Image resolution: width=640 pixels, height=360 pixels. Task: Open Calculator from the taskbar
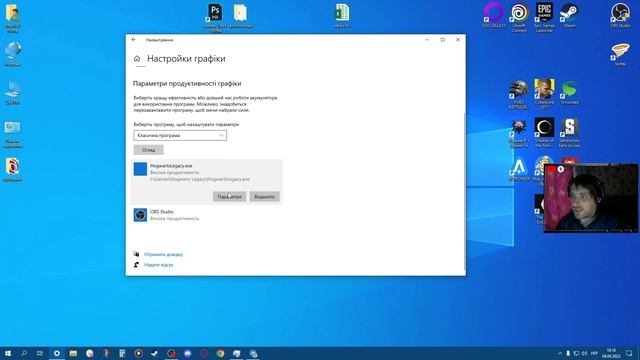pos(122,353)
